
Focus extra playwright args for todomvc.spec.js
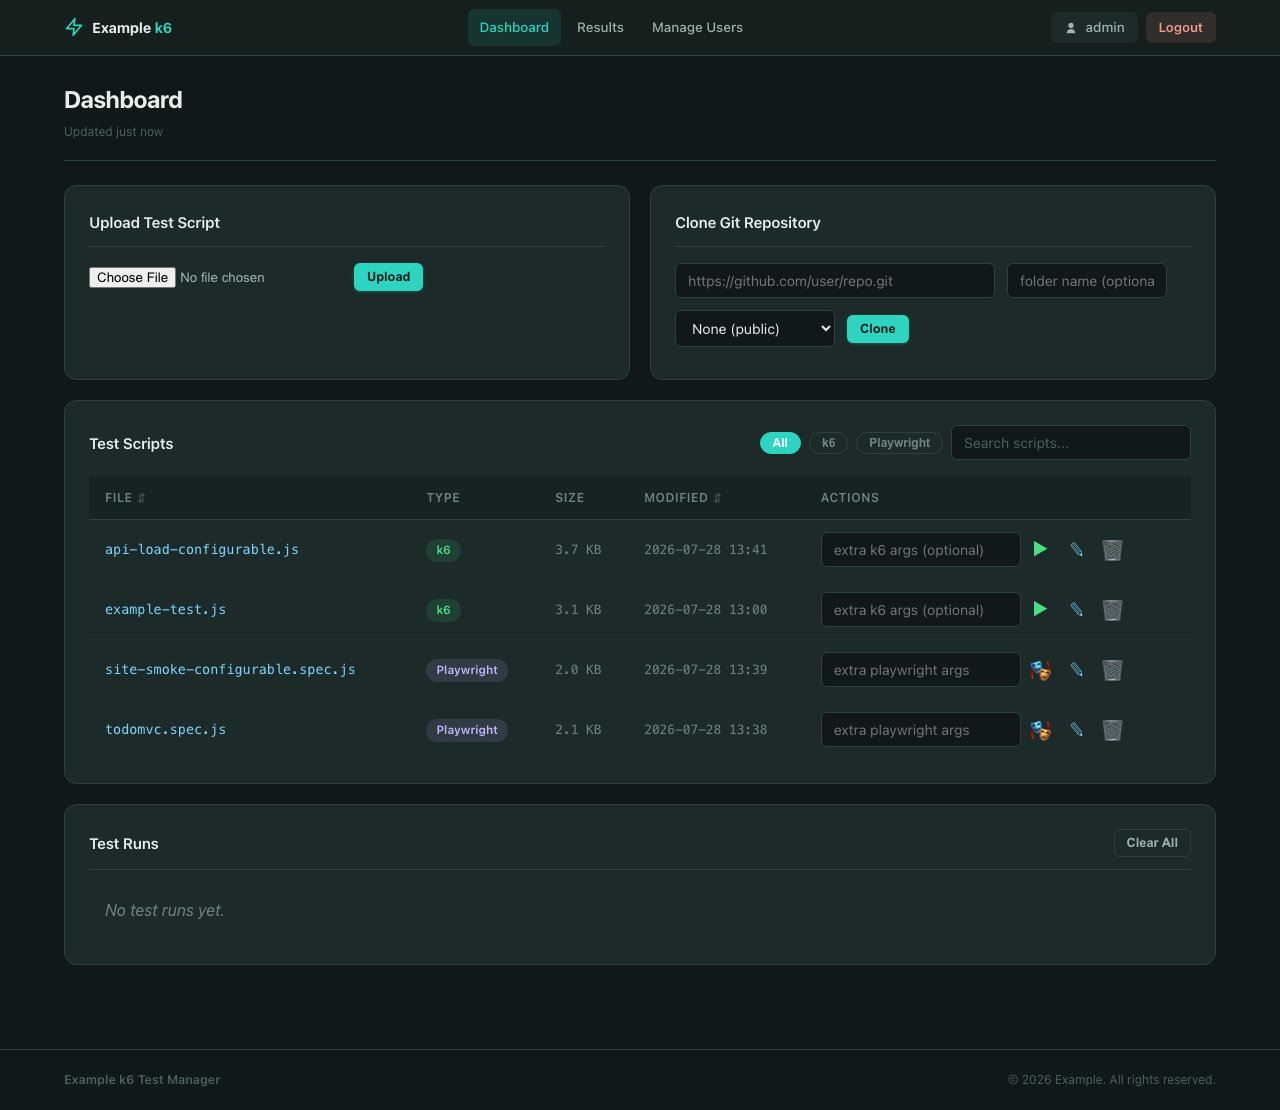point(921,730)
